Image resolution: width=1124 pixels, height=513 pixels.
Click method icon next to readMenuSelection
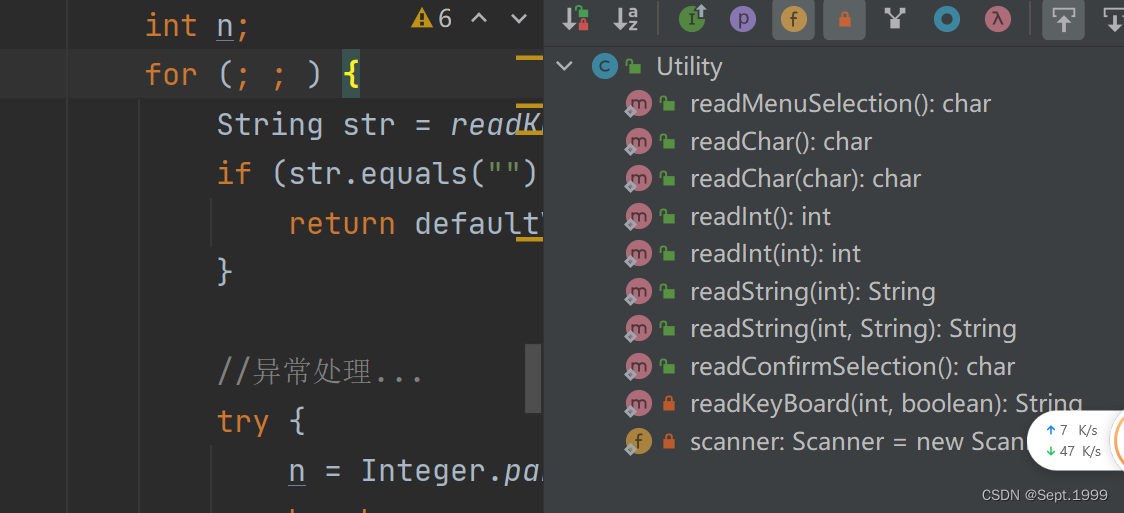tap(638, 104)
